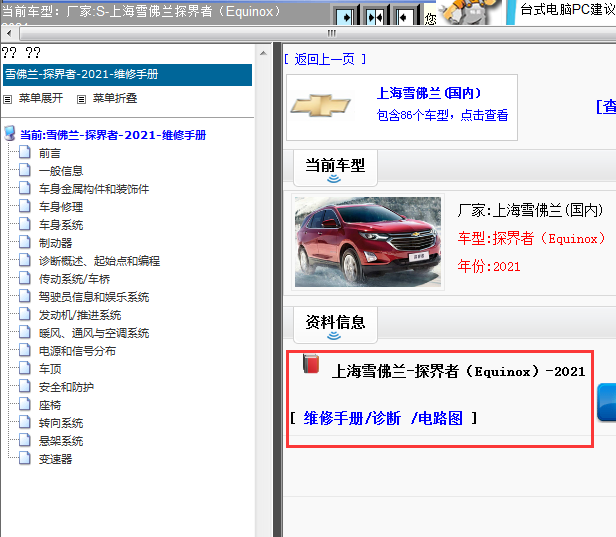
Task: Click the wave chevron under 资料信息
Action: point(334,336)
